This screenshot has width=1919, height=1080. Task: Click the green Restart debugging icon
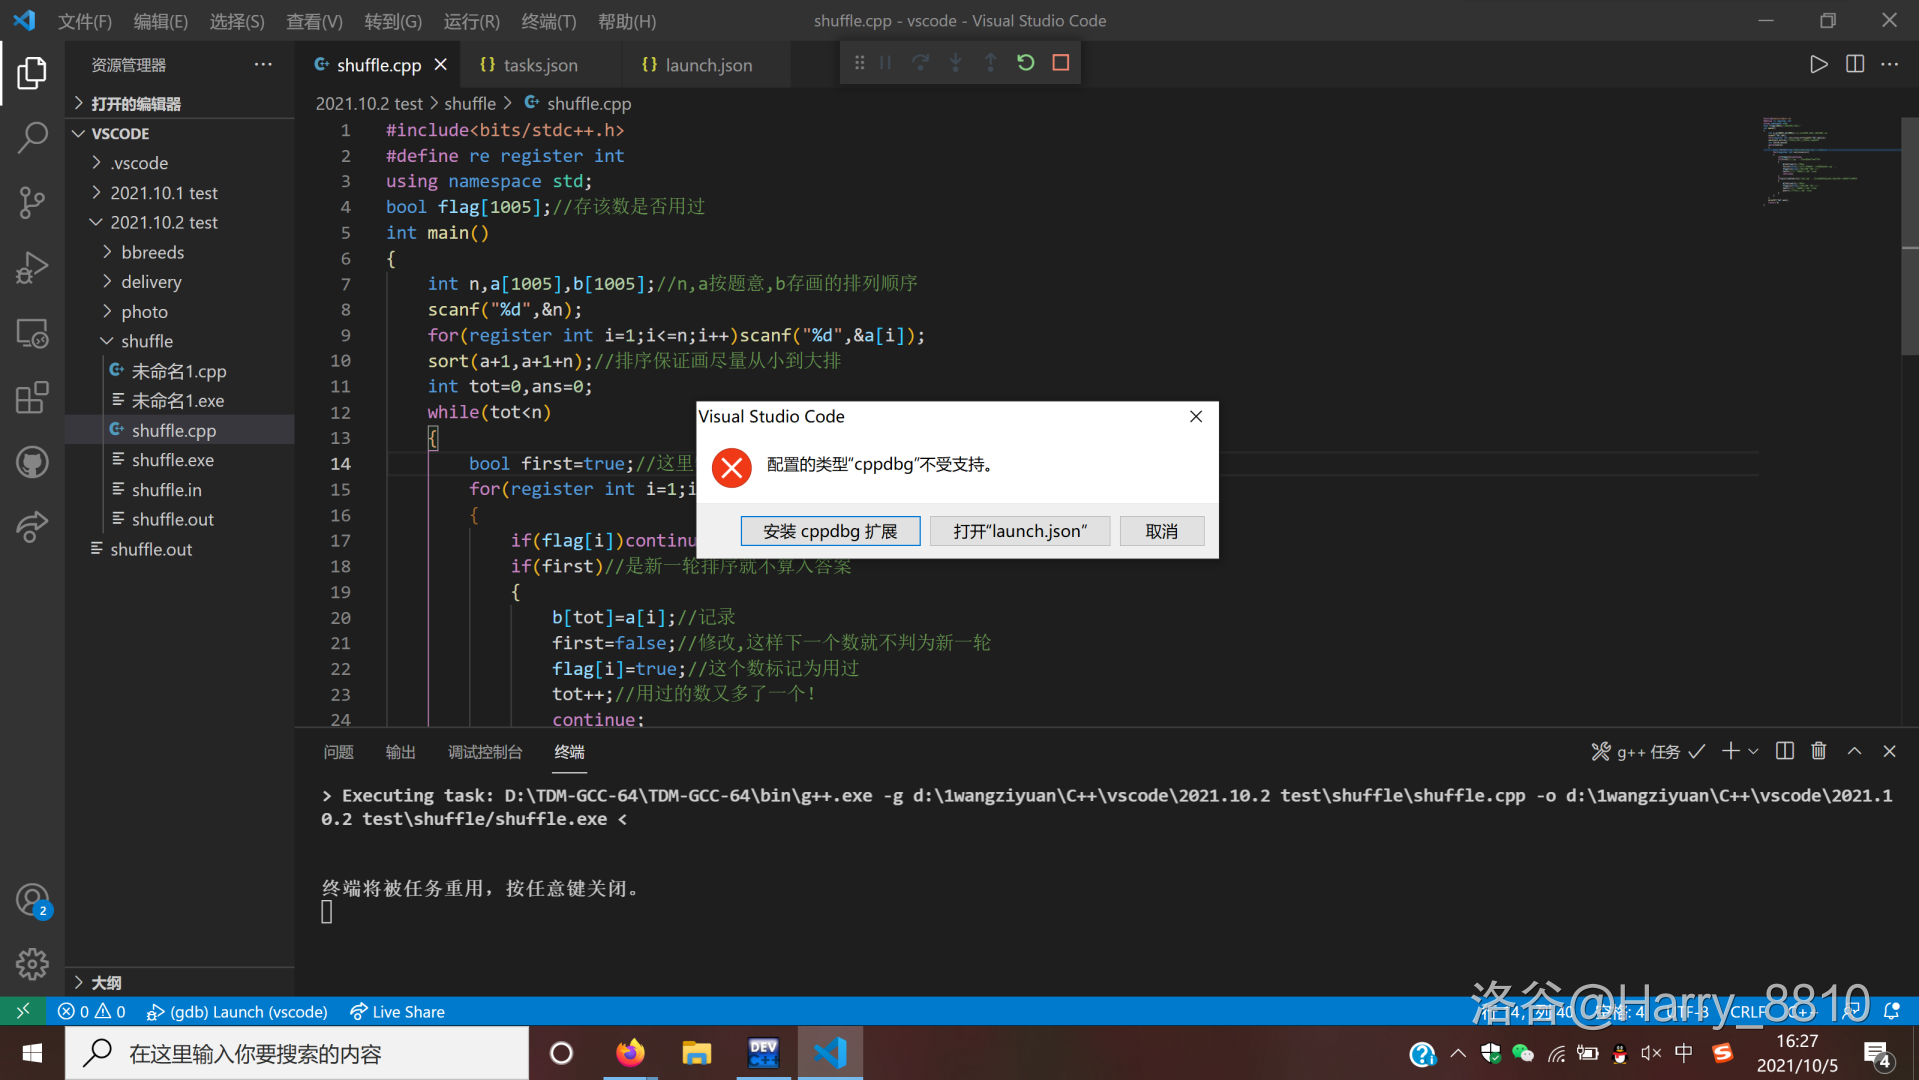[x=1025, y=63]
